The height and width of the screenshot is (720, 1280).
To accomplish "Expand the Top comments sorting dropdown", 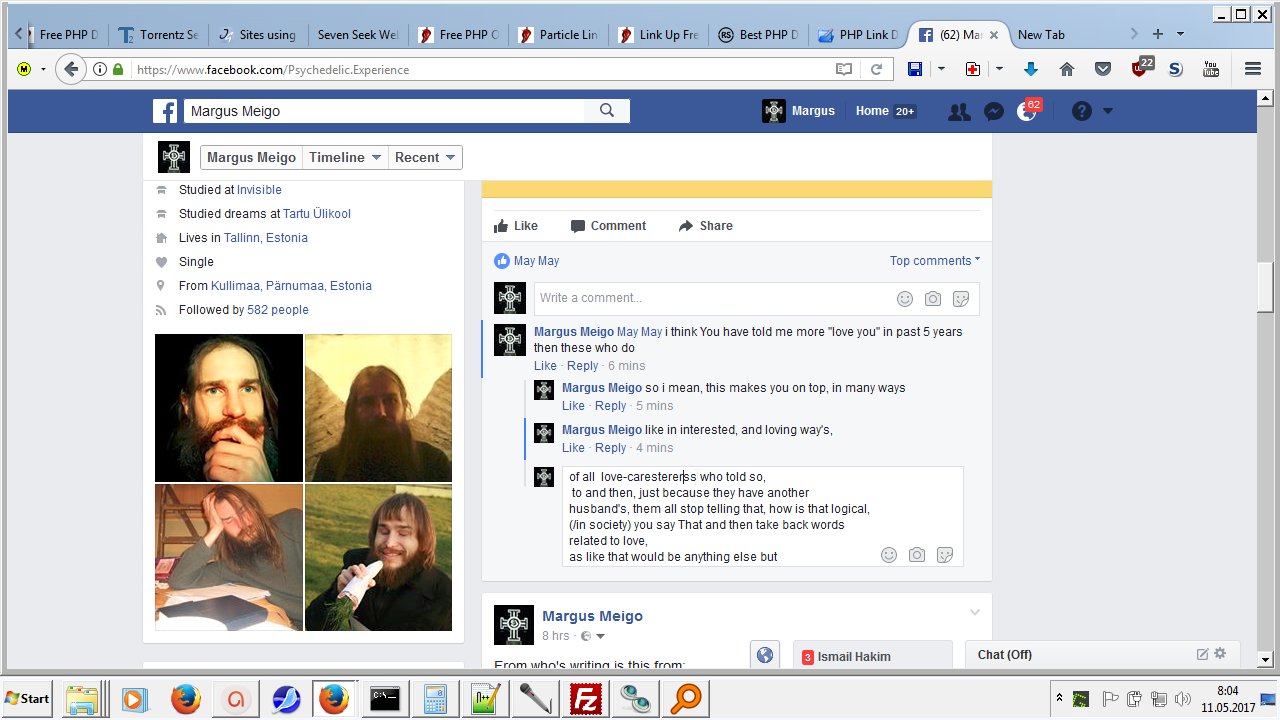I will (935, 261).
